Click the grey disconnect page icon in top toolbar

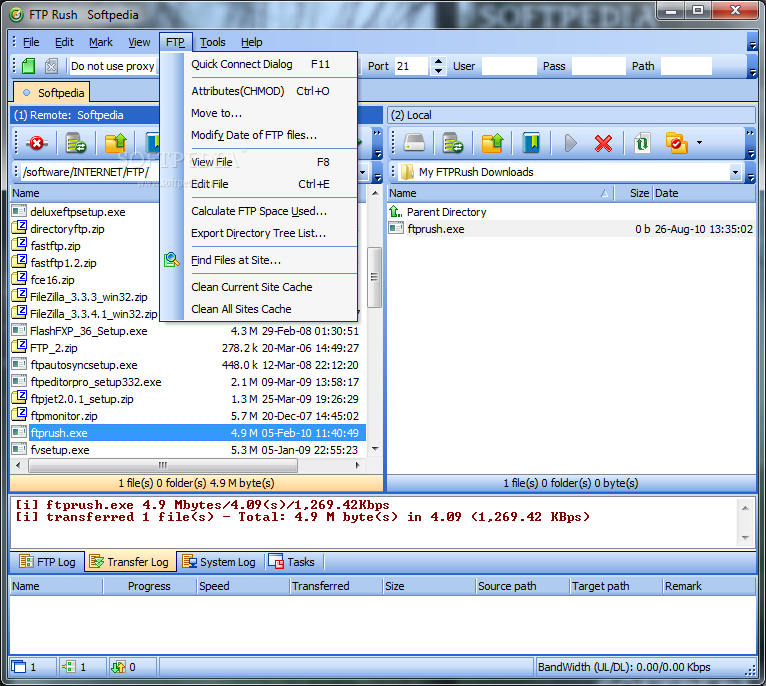pos(51,66)
